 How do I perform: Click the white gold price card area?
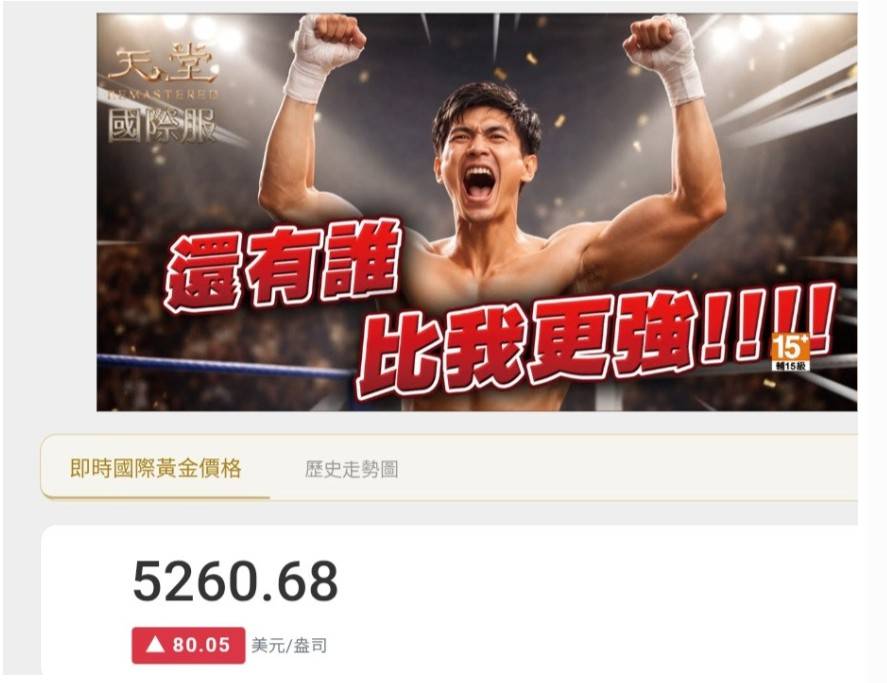click(450, 600)
